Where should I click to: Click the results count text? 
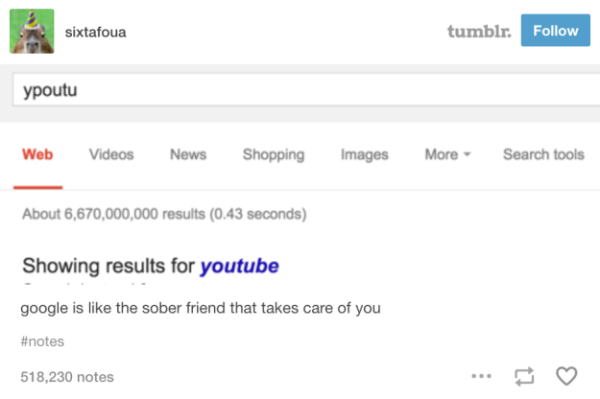164,214
